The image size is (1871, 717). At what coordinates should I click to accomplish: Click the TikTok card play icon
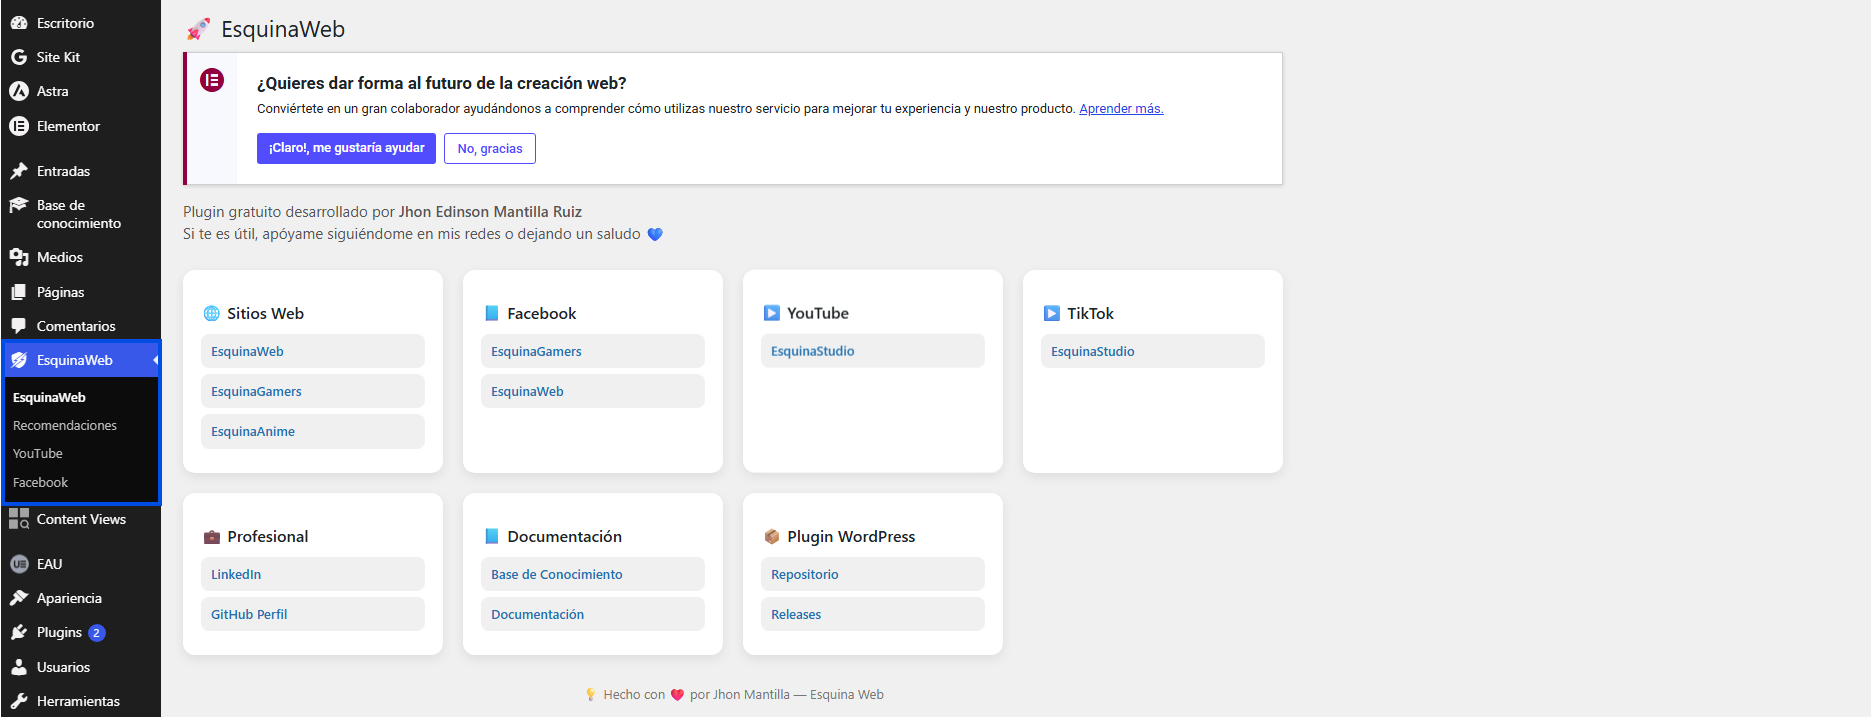coord(1052,313)
